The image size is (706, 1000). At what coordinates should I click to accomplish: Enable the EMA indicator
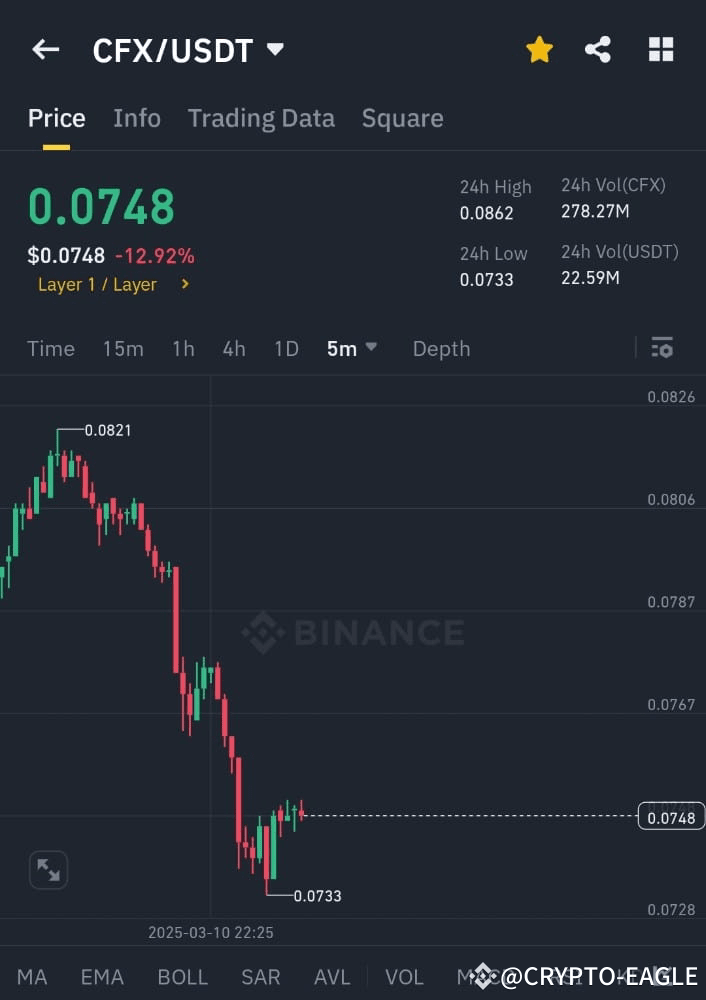click(101, 977)
